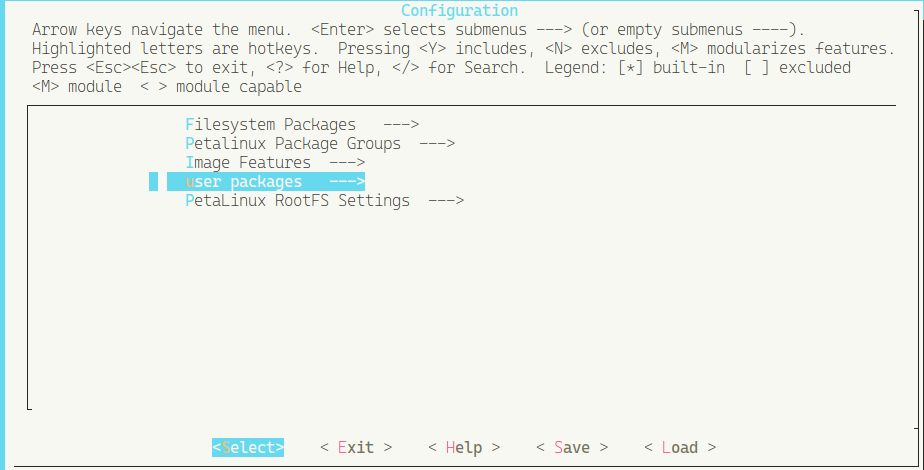The image size is (924, 470).
Task: Expand the user packages submenu arrow
Action: click(346, 182)
